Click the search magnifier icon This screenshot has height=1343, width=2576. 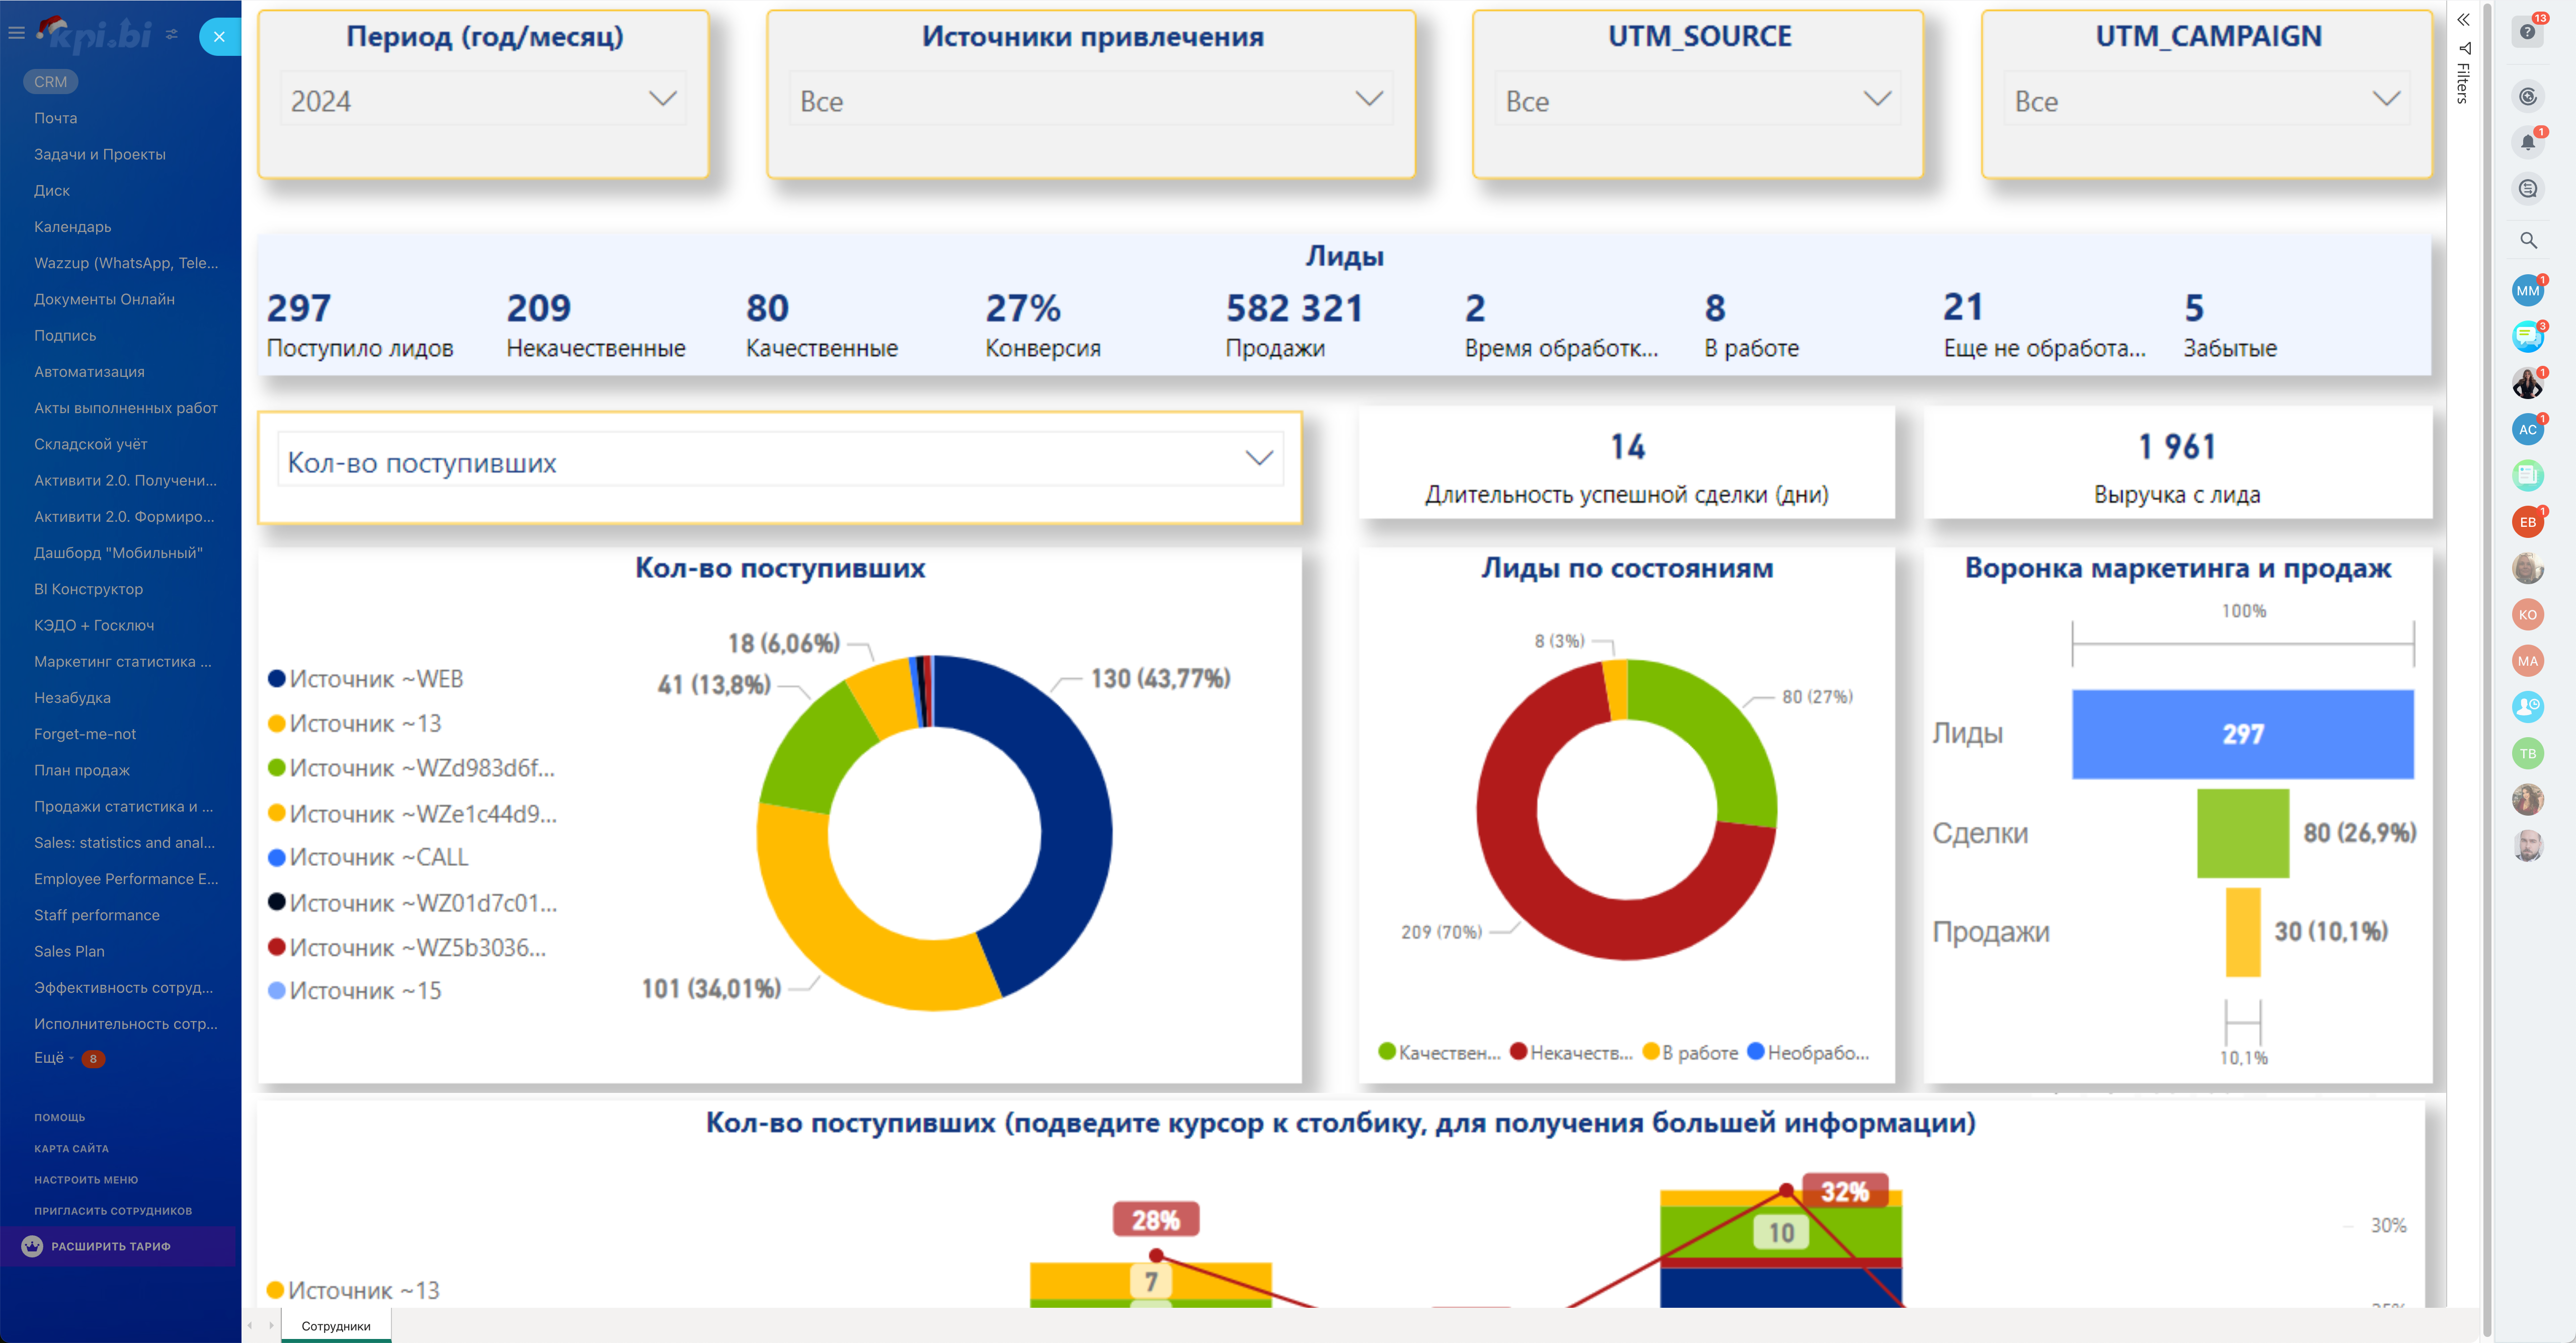(2527, 240)
